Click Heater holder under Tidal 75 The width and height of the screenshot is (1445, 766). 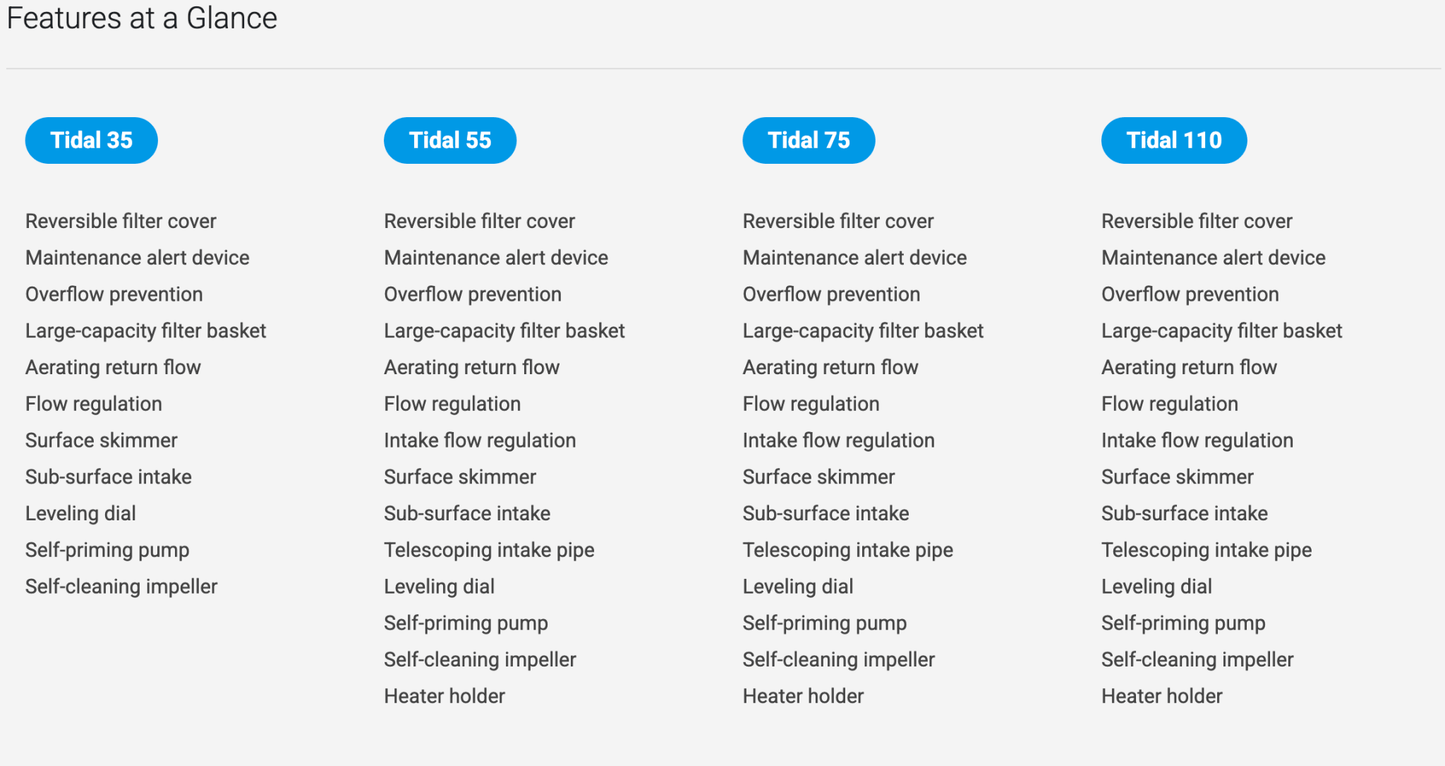click(x=803, y=696)
